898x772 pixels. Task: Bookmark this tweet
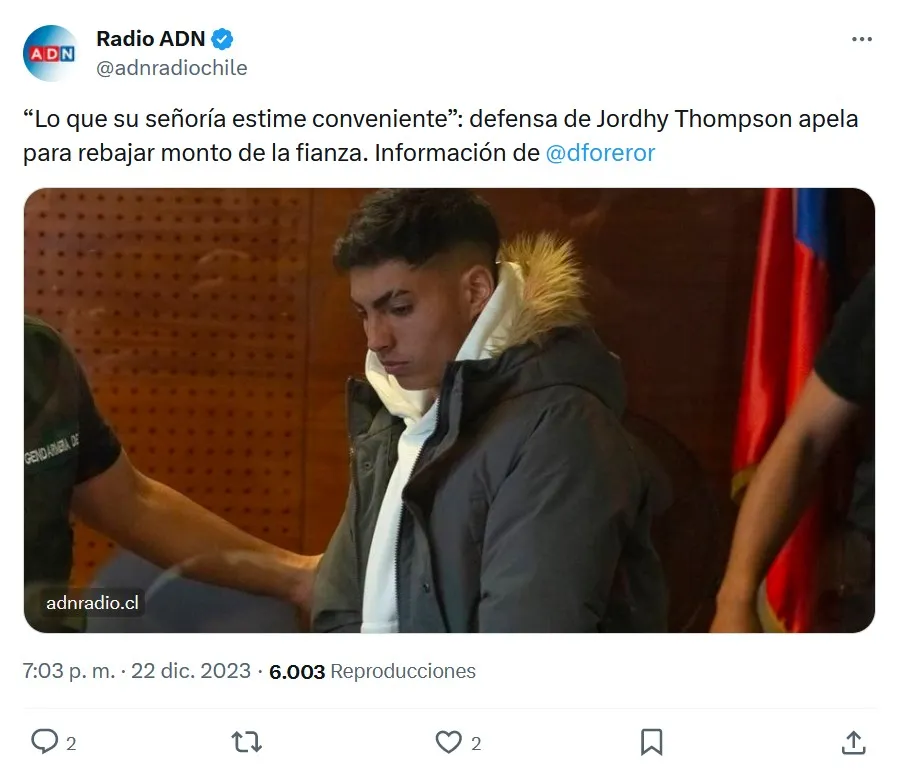pyautogui.click(x=651, y=742)
